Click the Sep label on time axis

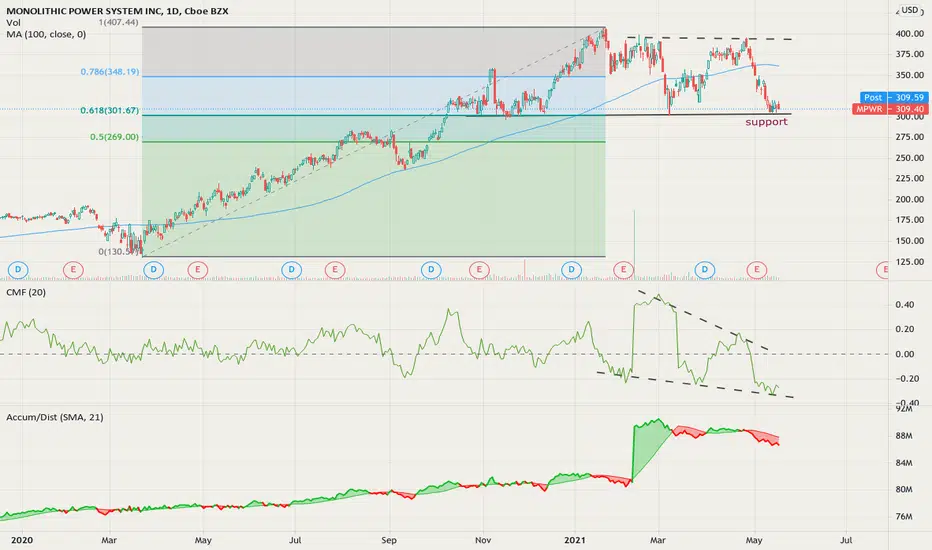[x=389, y=540]
